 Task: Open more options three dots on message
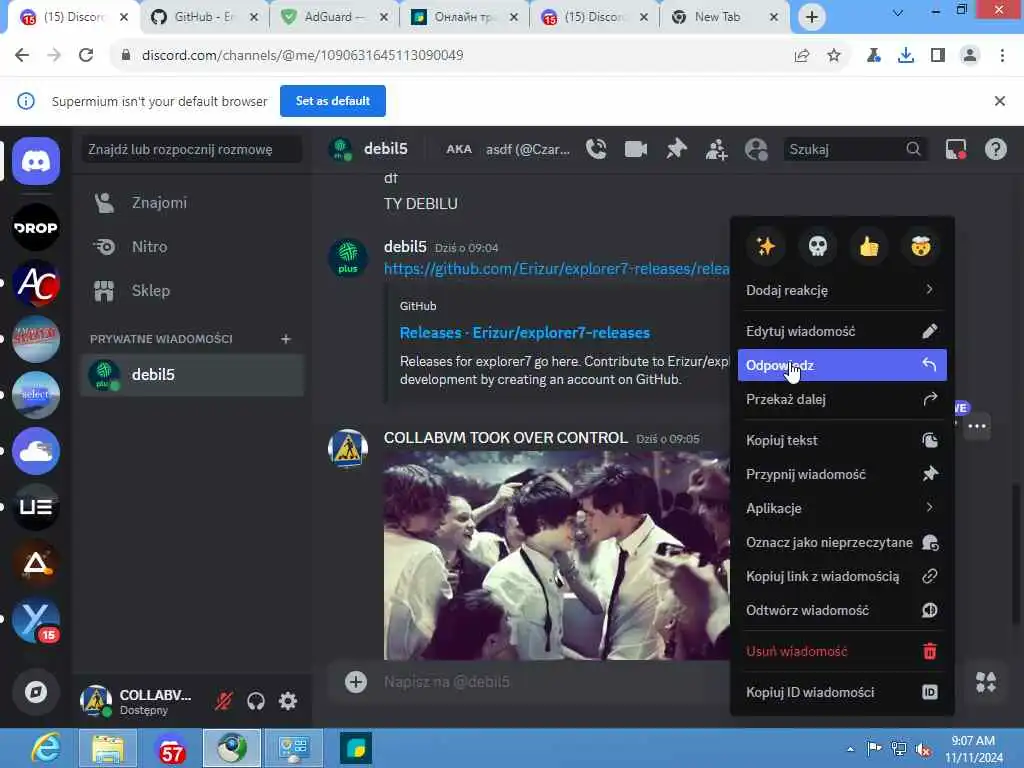point(977,426)
